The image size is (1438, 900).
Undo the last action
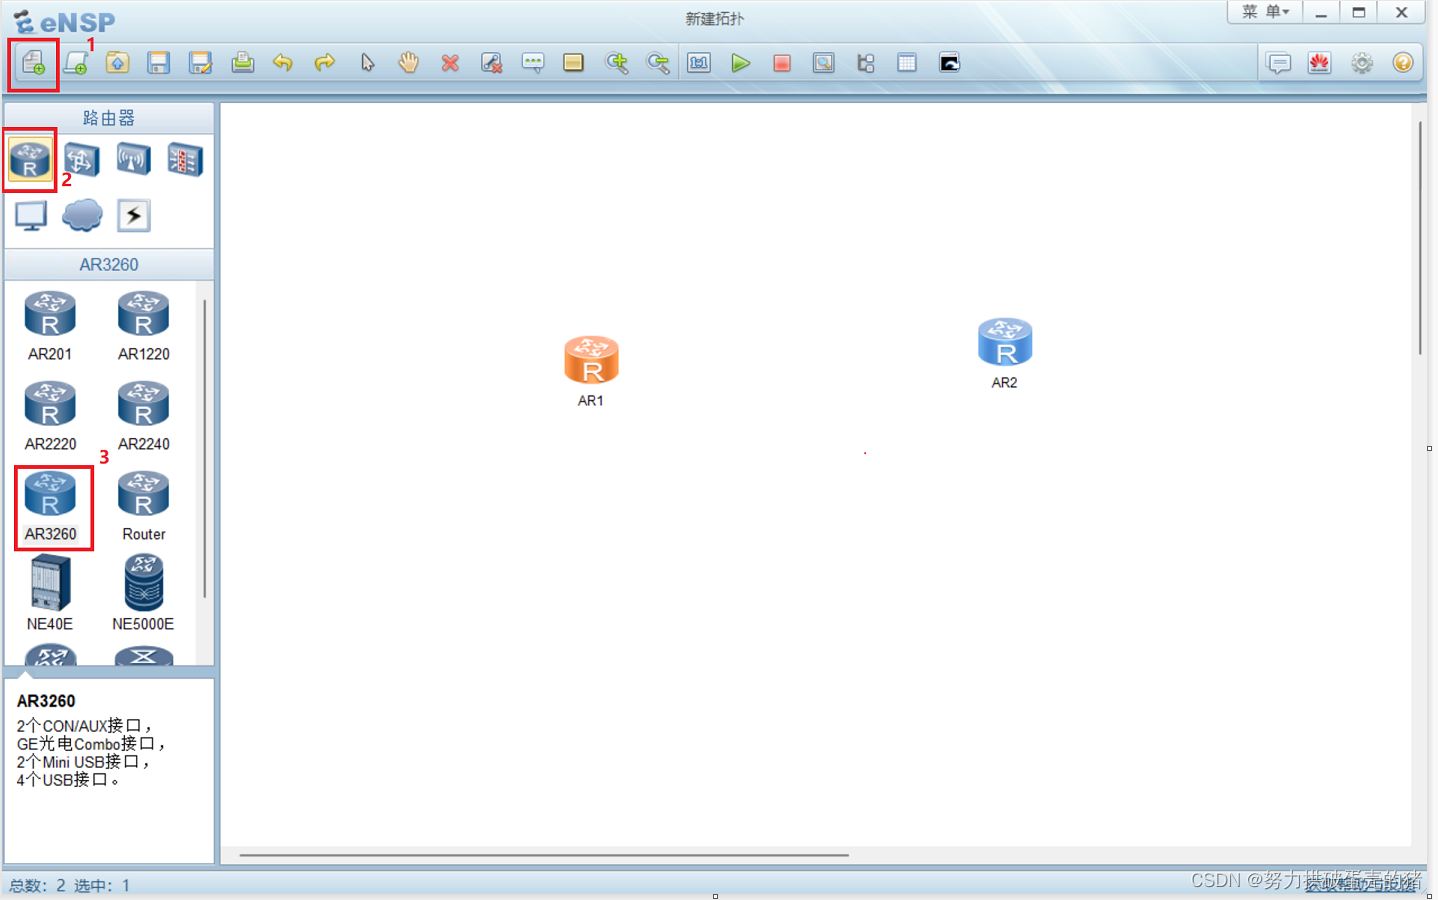pyautogui.click(x=283, y=63)
